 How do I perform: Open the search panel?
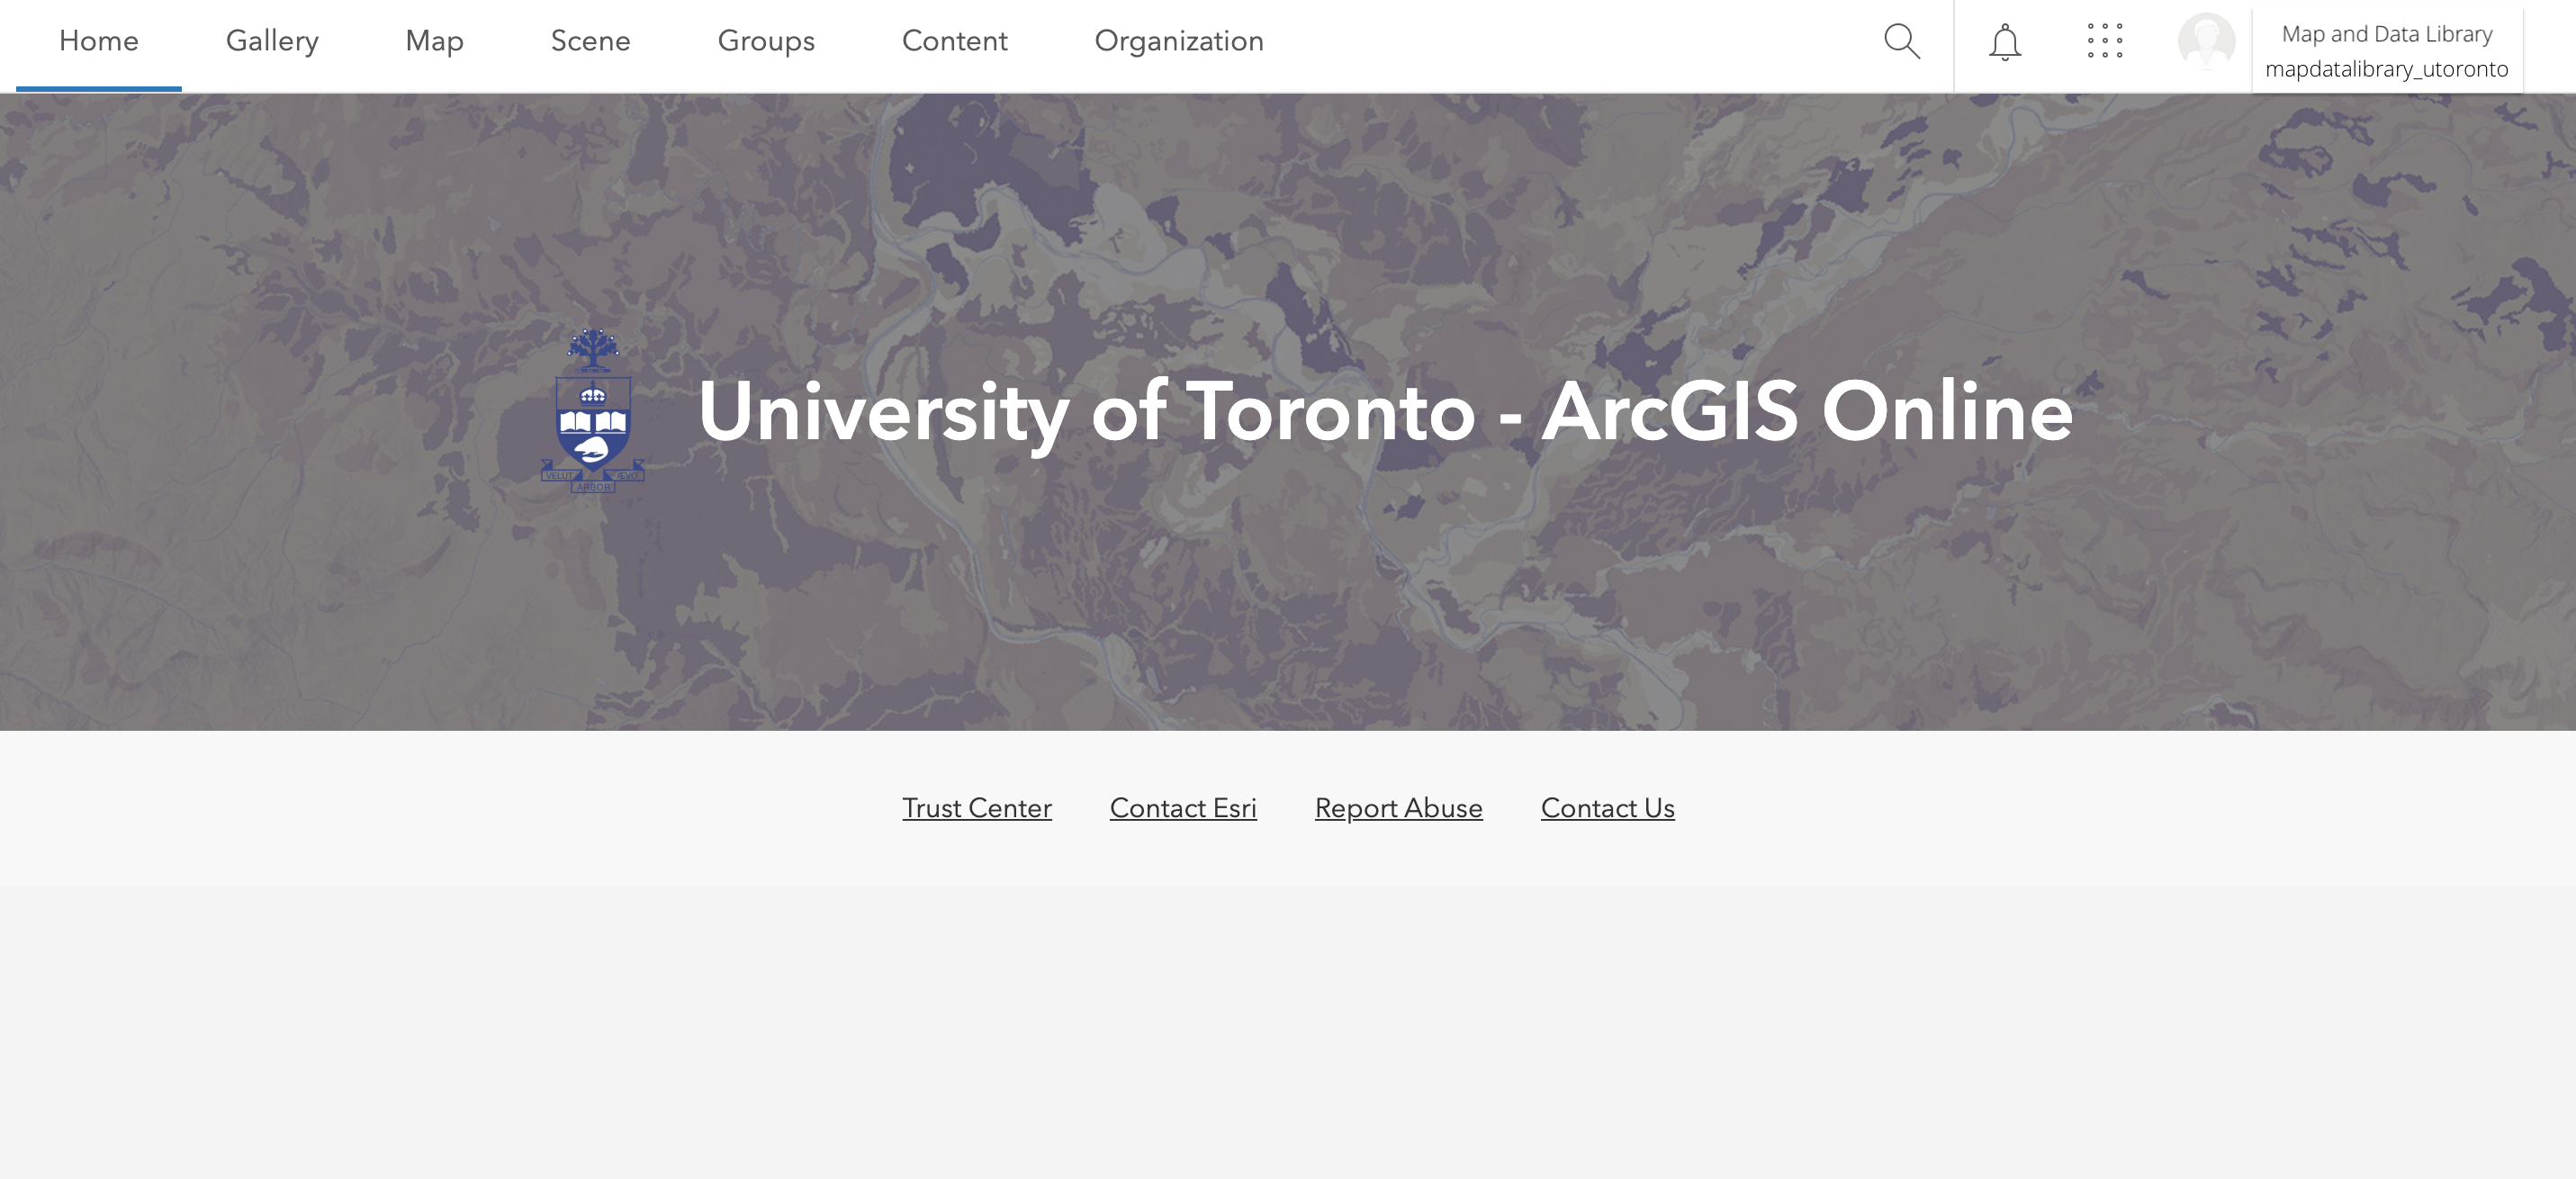pyautogui.click(x=1903, y=42)
